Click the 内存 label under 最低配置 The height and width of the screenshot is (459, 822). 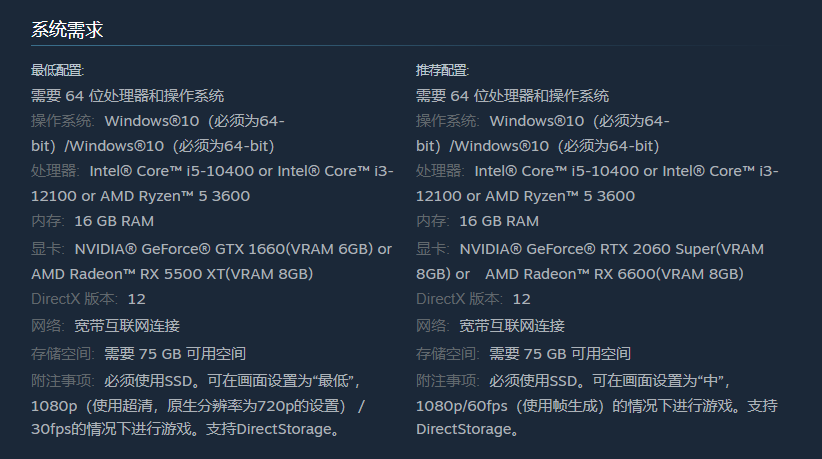click(x=47, y=221)
